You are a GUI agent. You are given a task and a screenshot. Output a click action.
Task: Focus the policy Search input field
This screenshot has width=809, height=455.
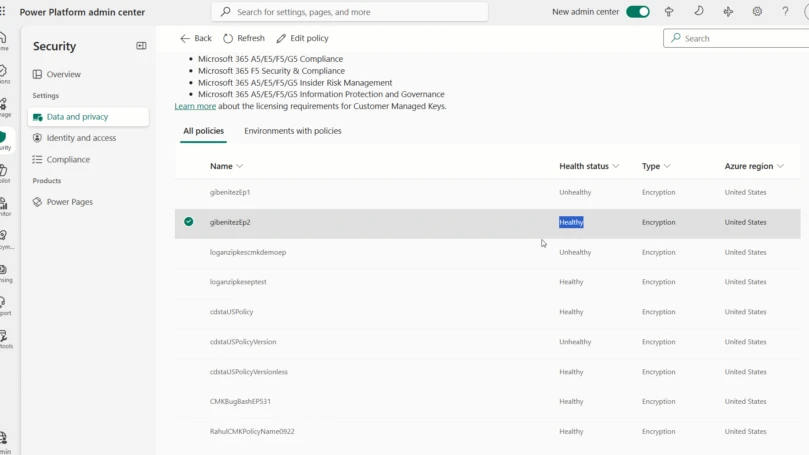[737, 38]
